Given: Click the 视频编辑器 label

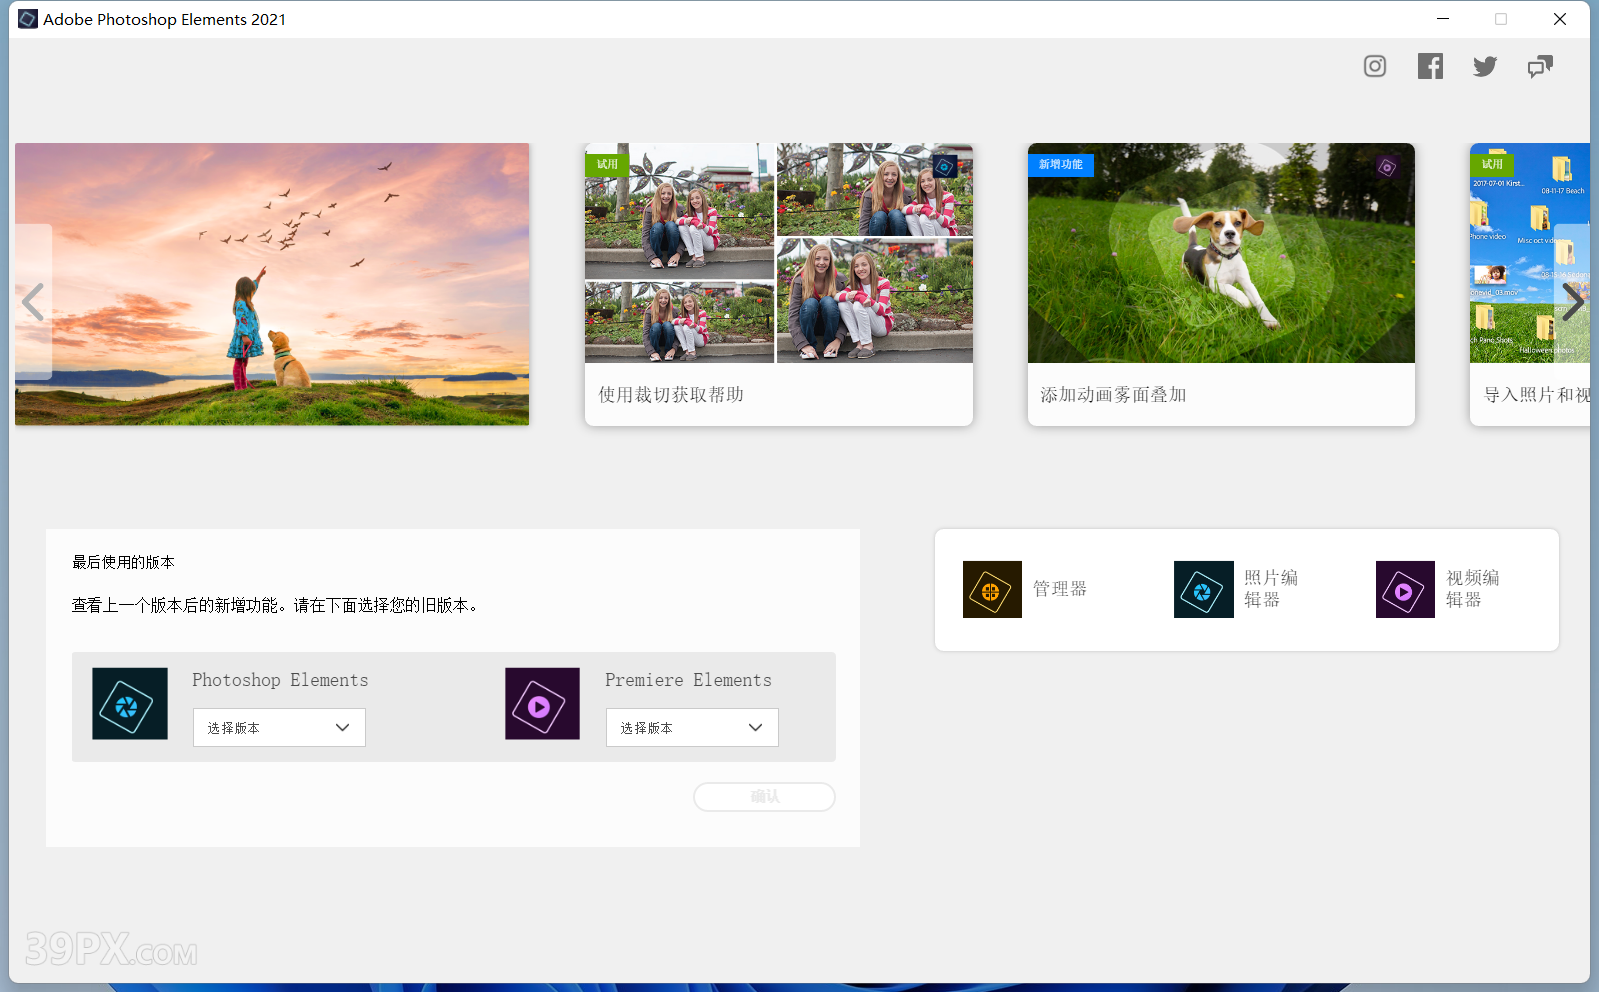Looking at the screenshot, I should pos(1473,589).
